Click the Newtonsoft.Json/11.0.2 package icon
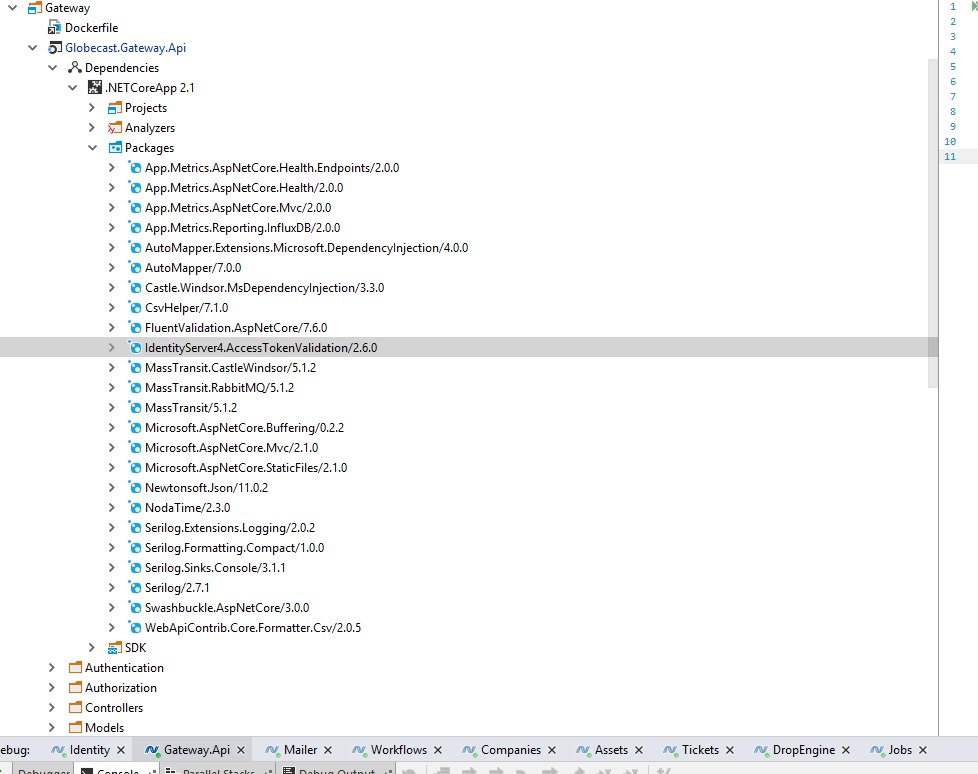The height and width of the screenshot is (774, 978). point(135,488)
